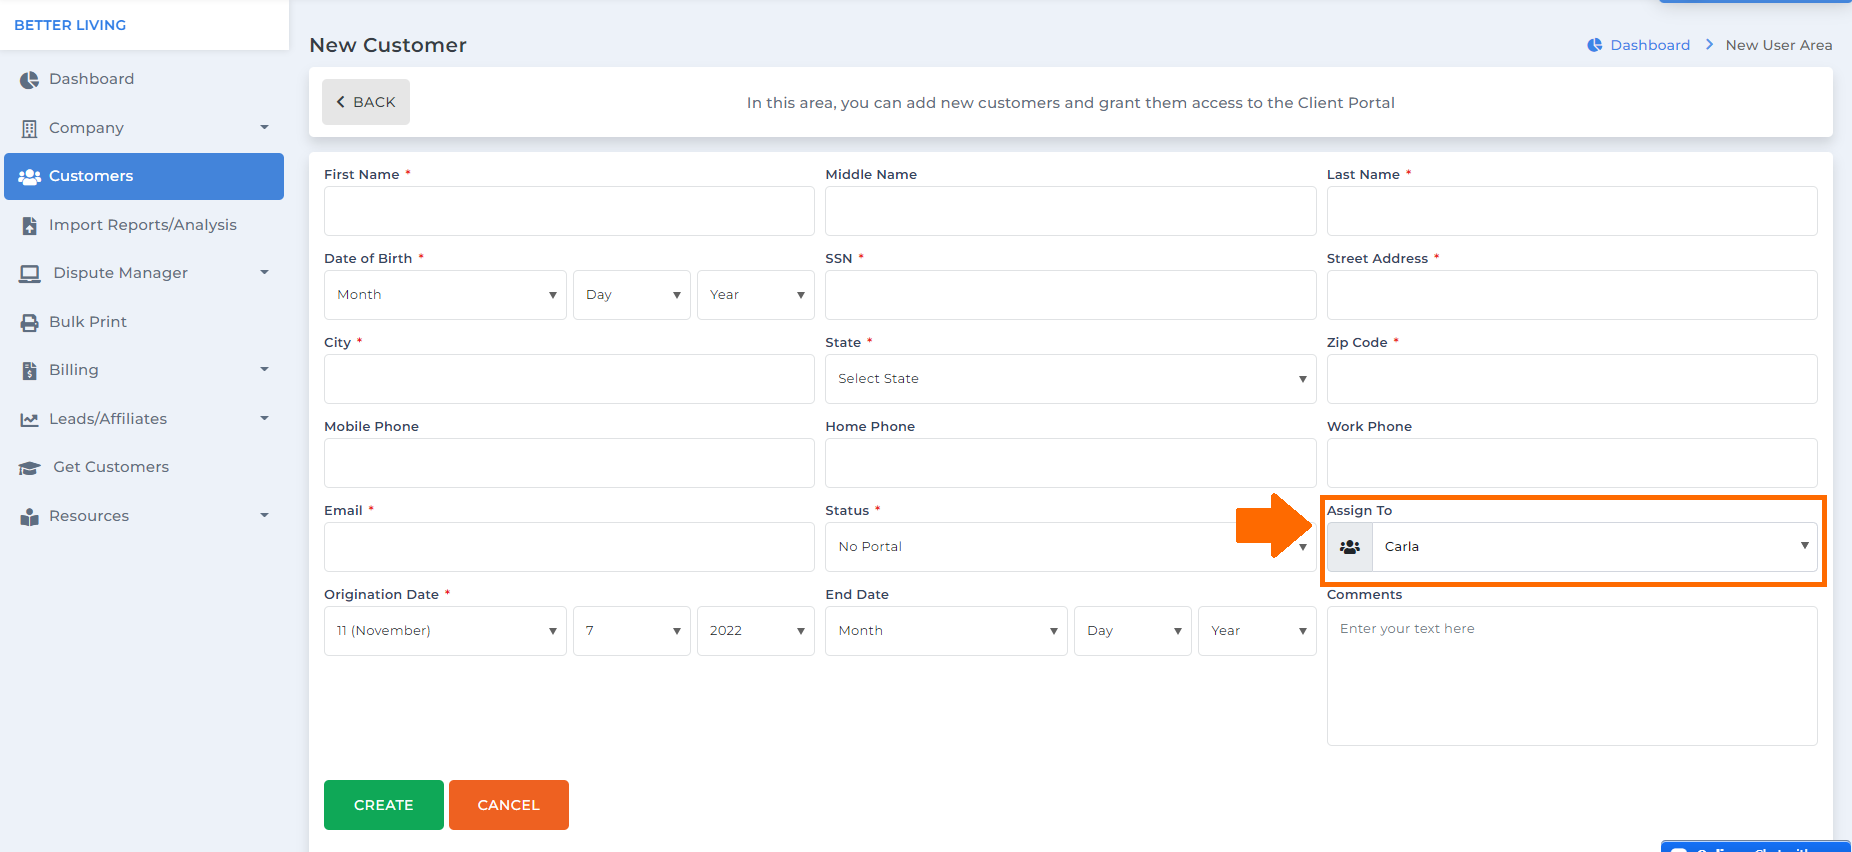Open Import Reports/Analysis menu item
The width and height of the screenshot is (1852, 852).
[x=144, y=225]
